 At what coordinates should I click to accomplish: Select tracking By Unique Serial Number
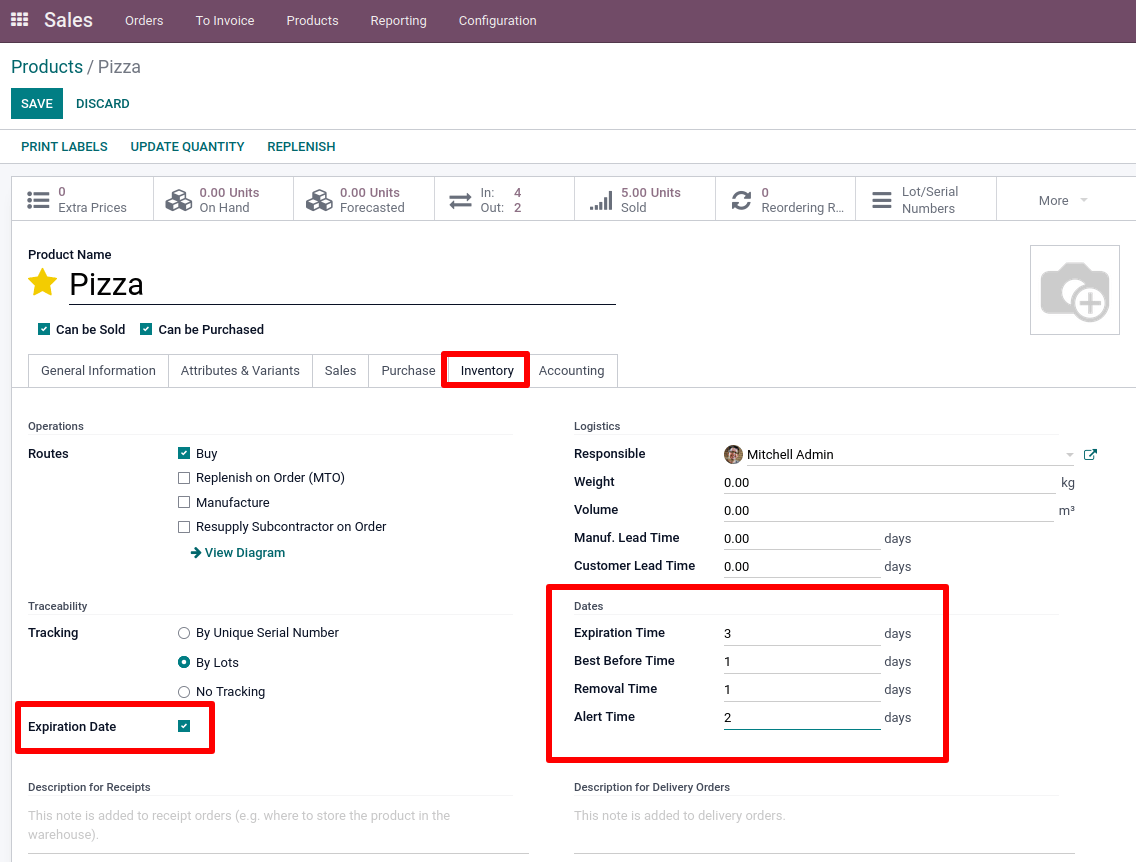[184, 632]
